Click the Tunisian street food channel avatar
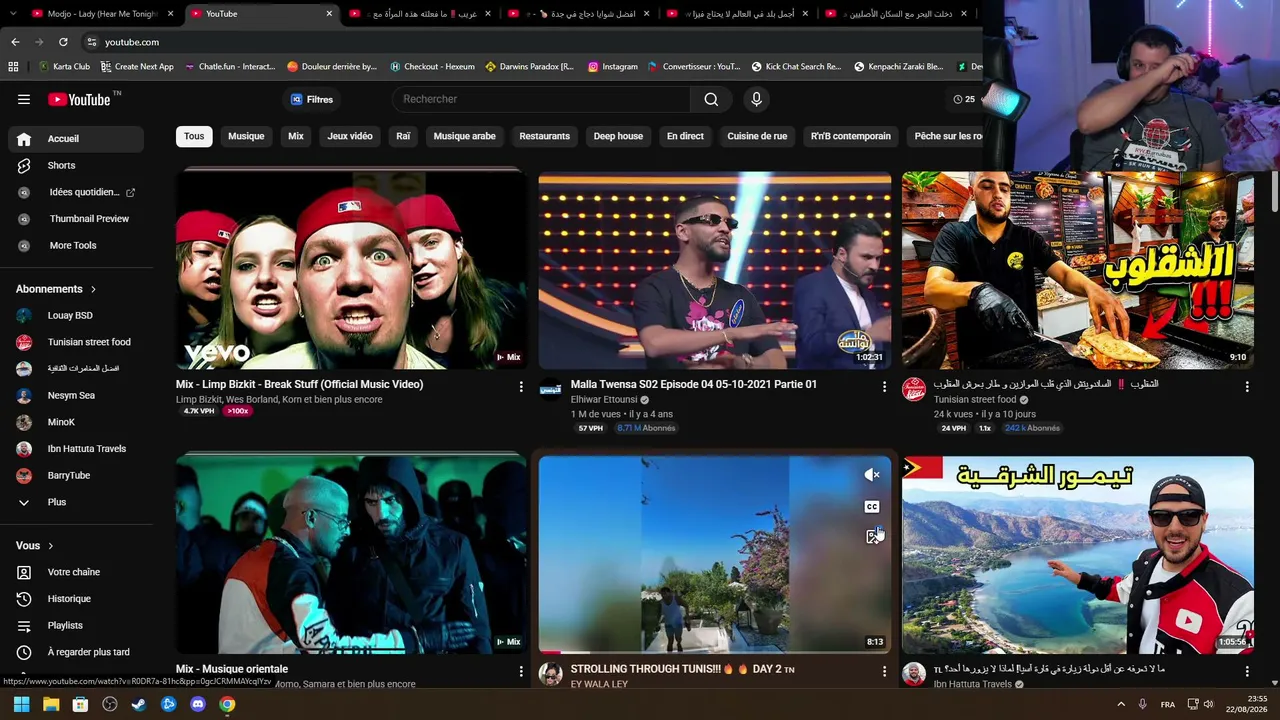The image size is (1280, 720). point(914,389)
